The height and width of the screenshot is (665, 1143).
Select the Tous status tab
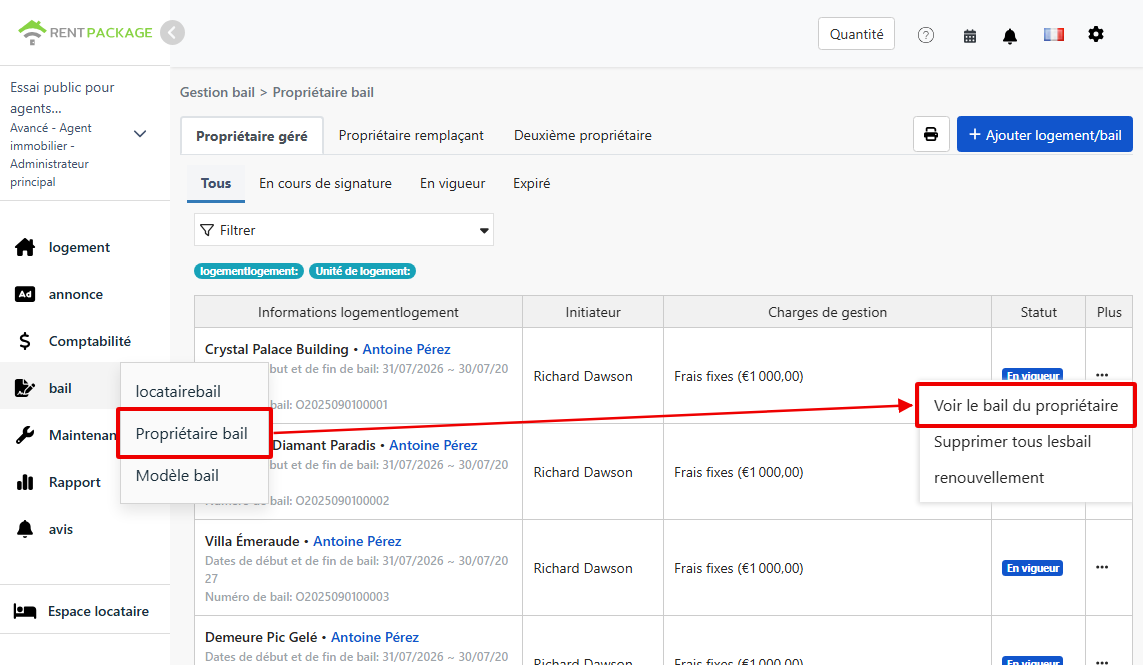coord(216,184)
